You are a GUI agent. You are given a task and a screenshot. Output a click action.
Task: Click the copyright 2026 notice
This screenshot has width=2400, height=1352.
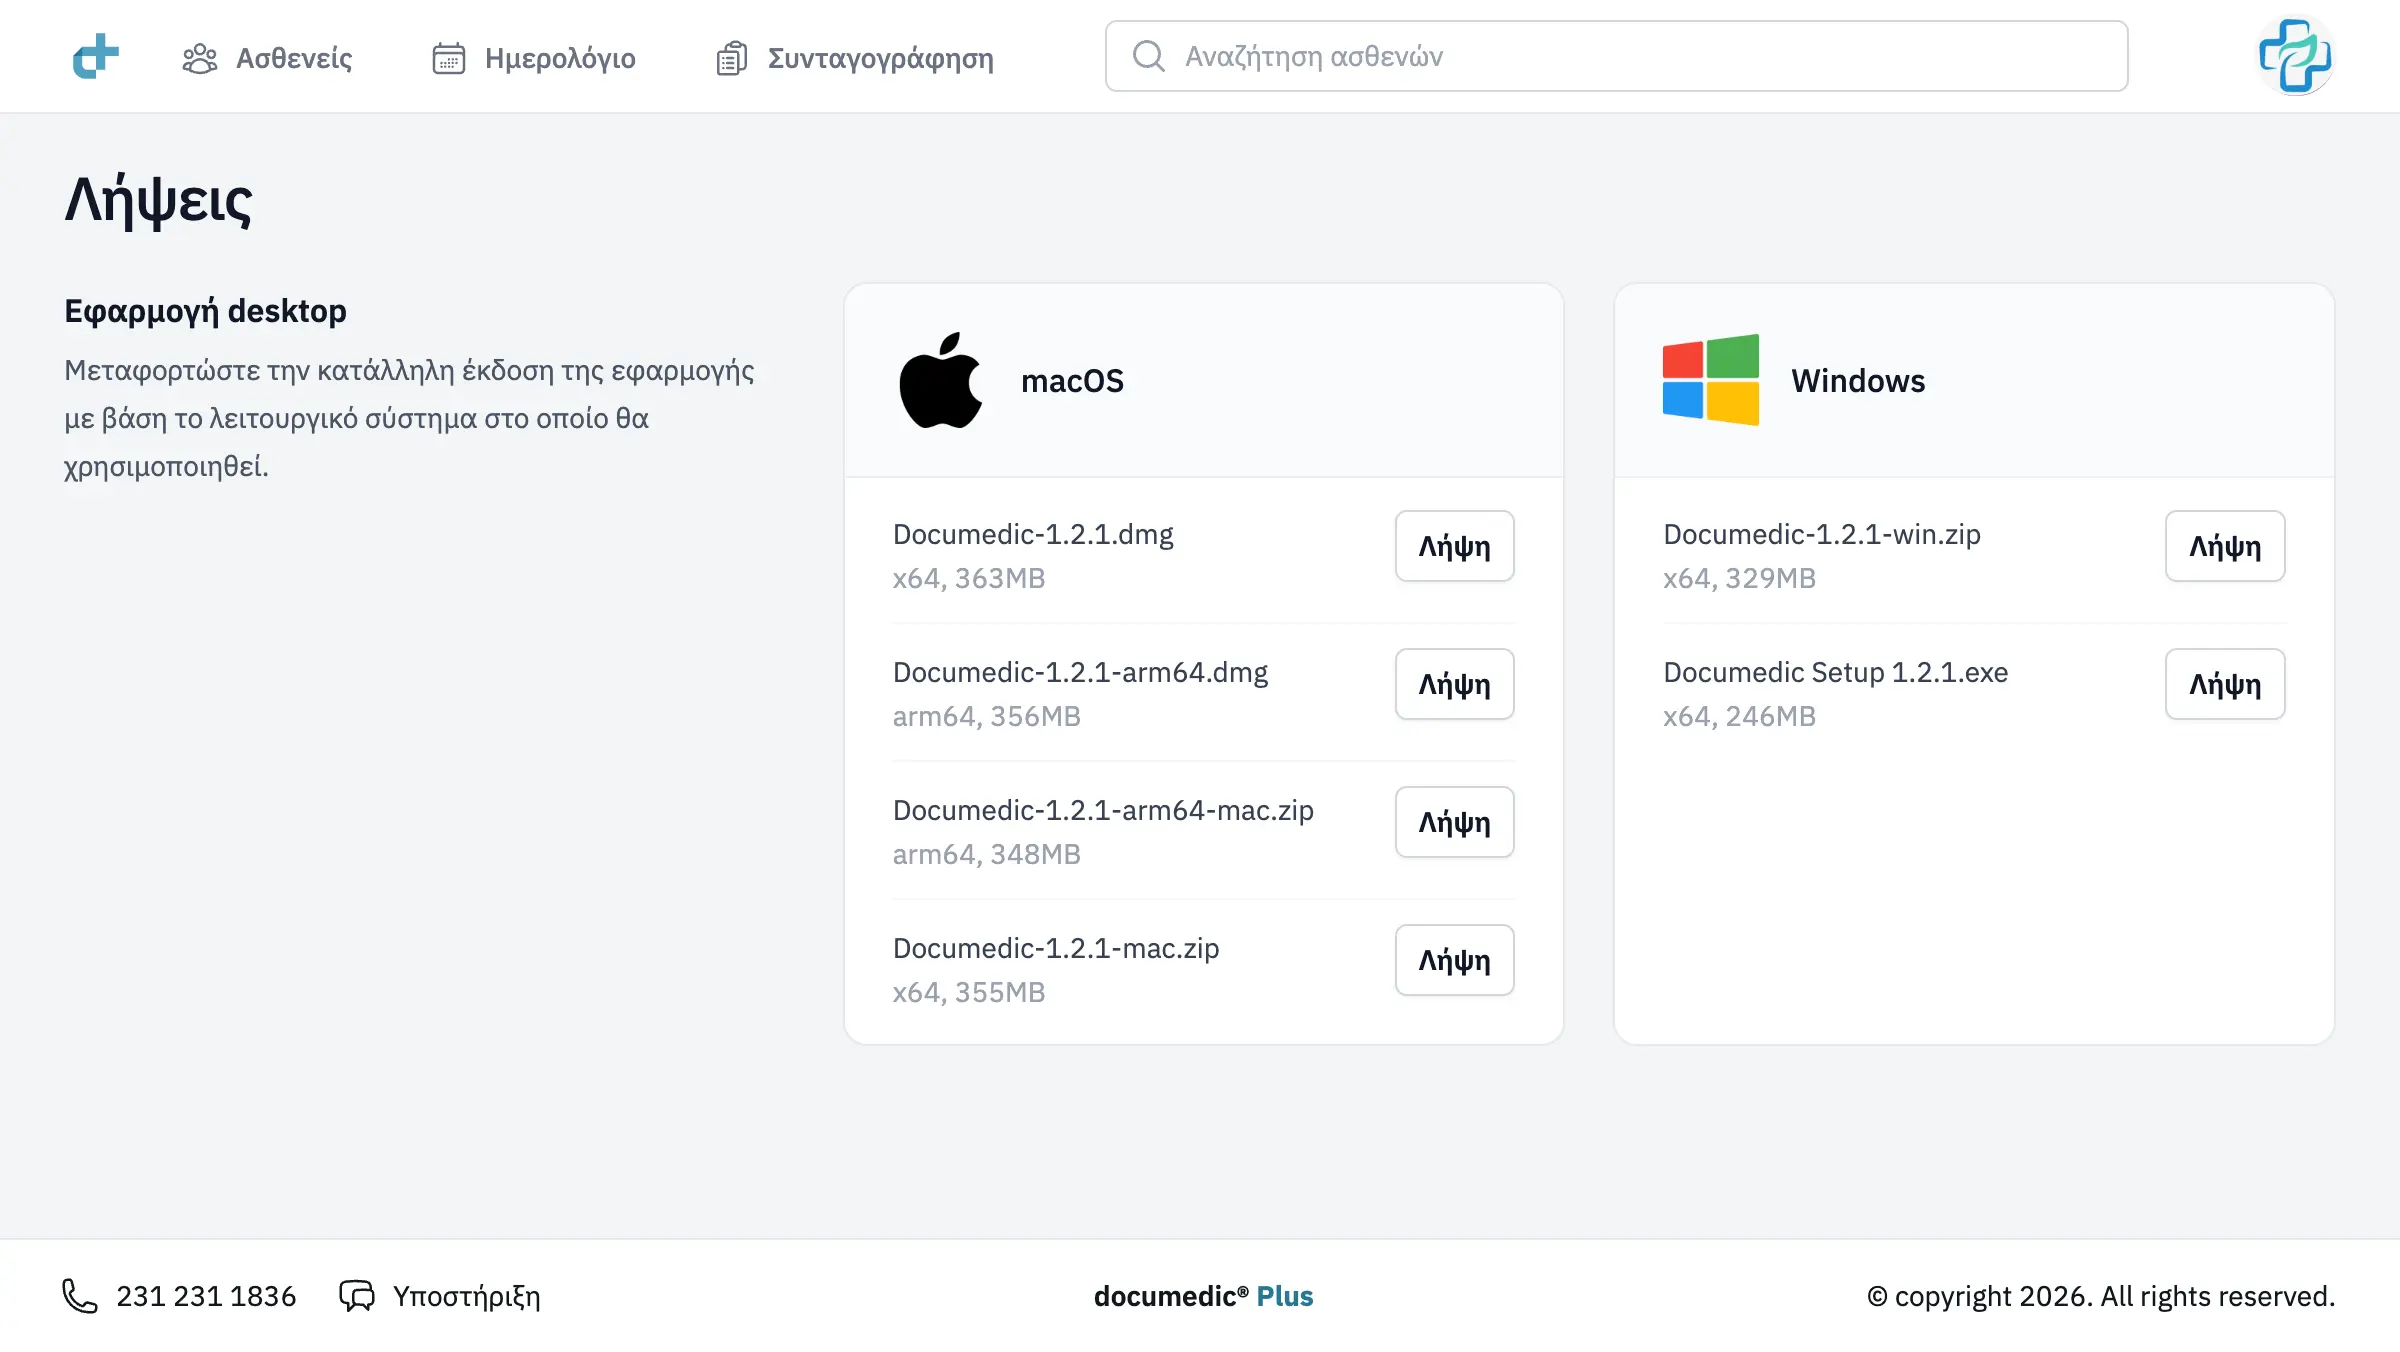click(x=2101, y=1296)
